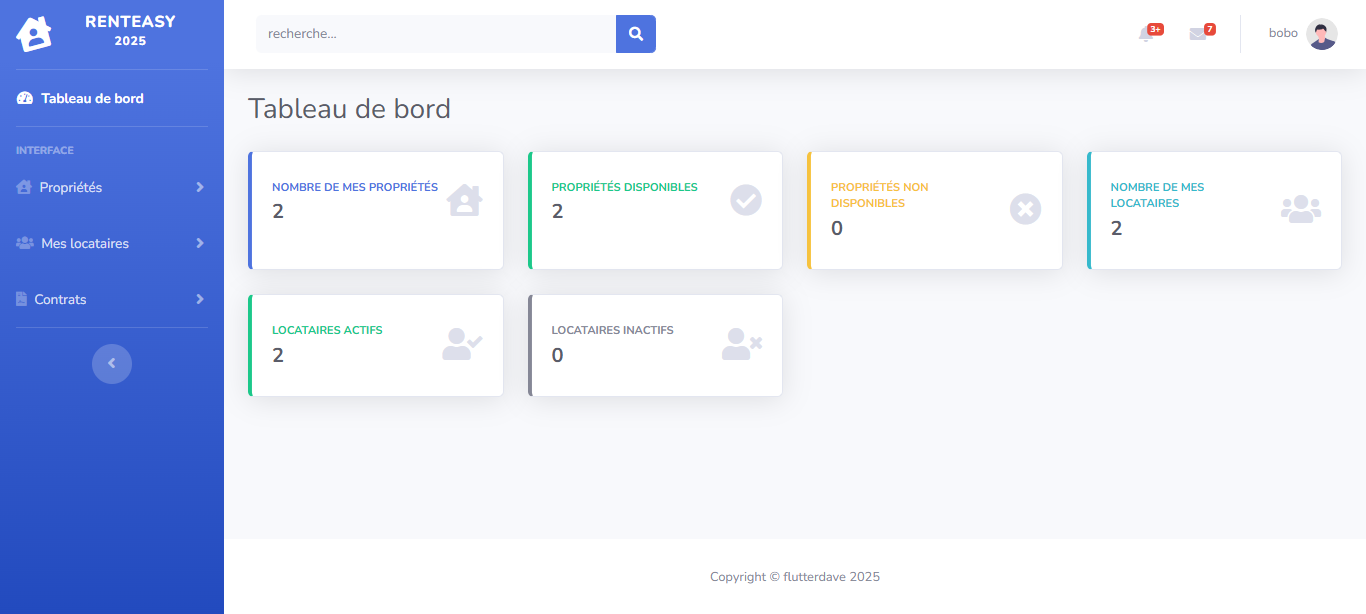Open the notifications bell icon
This screenshot has height=614, width=1366.
point(1146,34)
